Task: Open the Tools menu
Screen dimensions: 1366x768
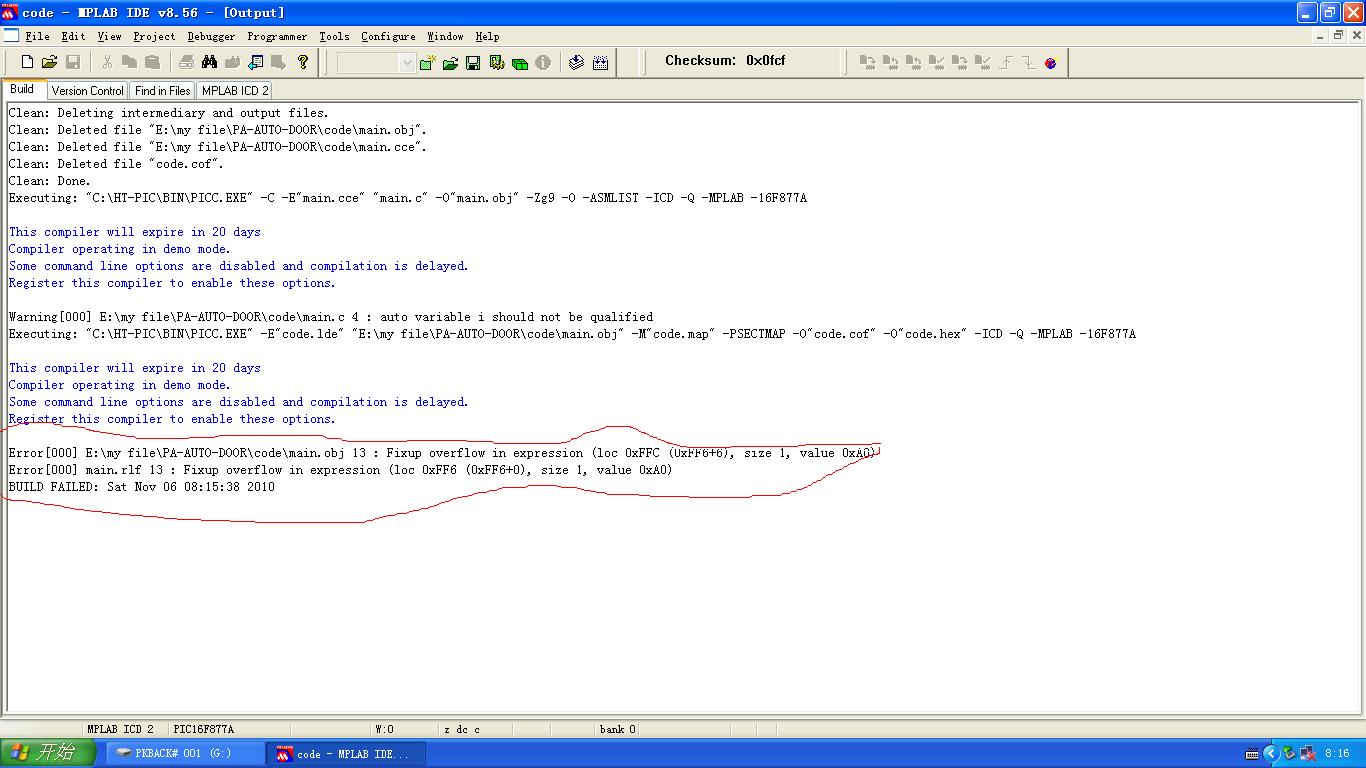Action: tap(334, 36)
